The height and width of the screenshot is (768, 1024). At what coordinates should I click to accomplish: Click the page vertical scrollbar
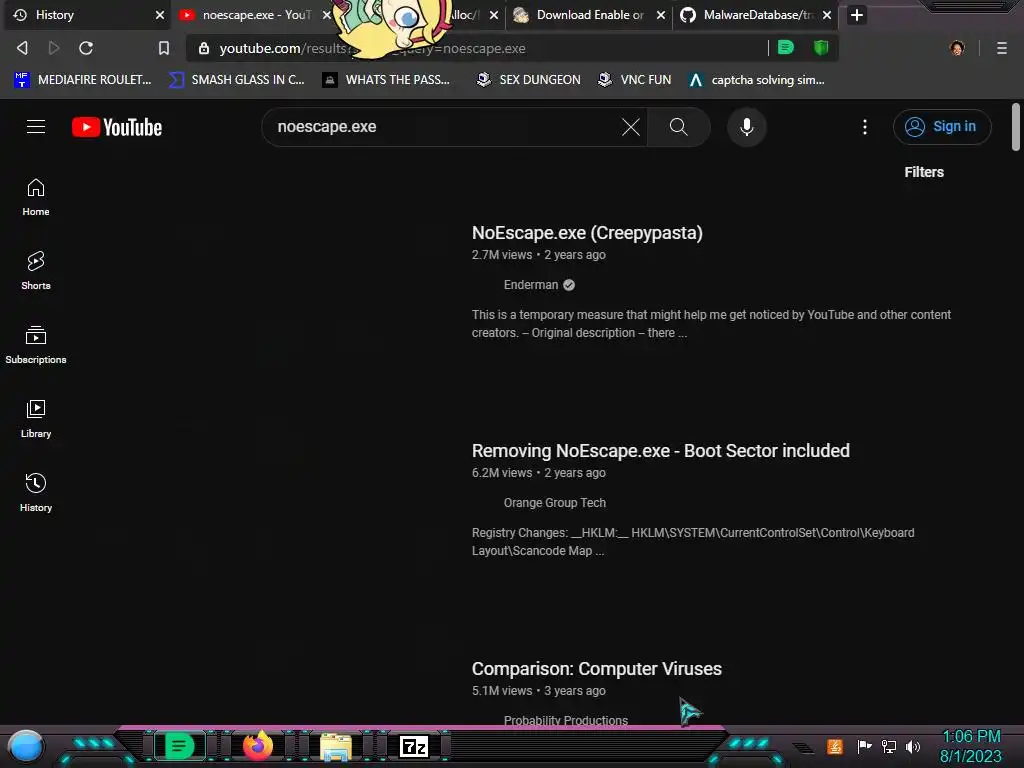[x=1015, y=127]
